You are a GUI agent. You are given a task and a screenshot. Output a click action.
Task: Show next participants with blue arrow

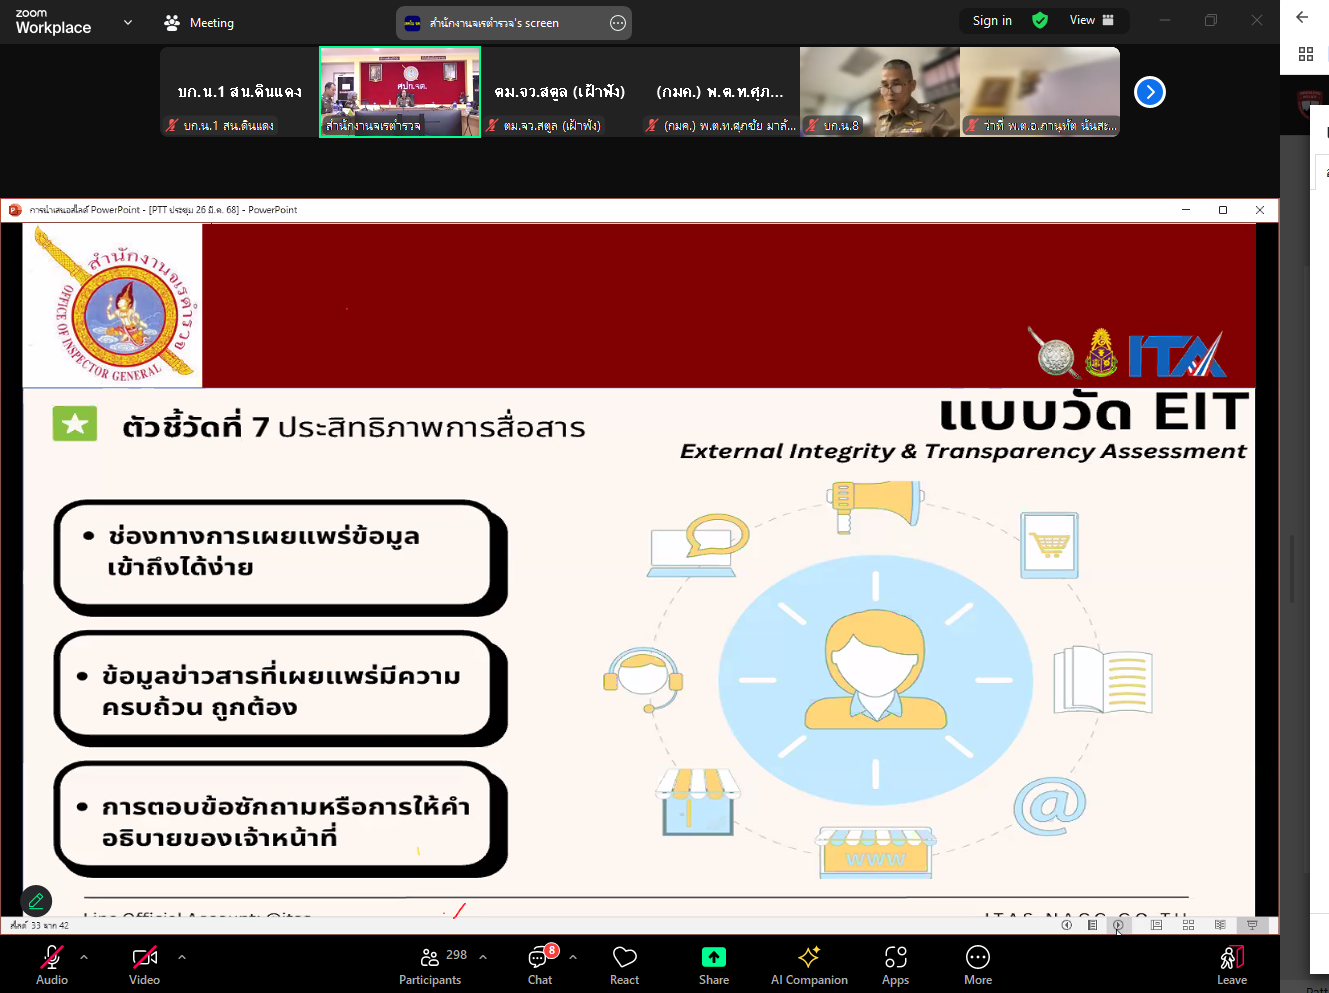[1150, 92]
